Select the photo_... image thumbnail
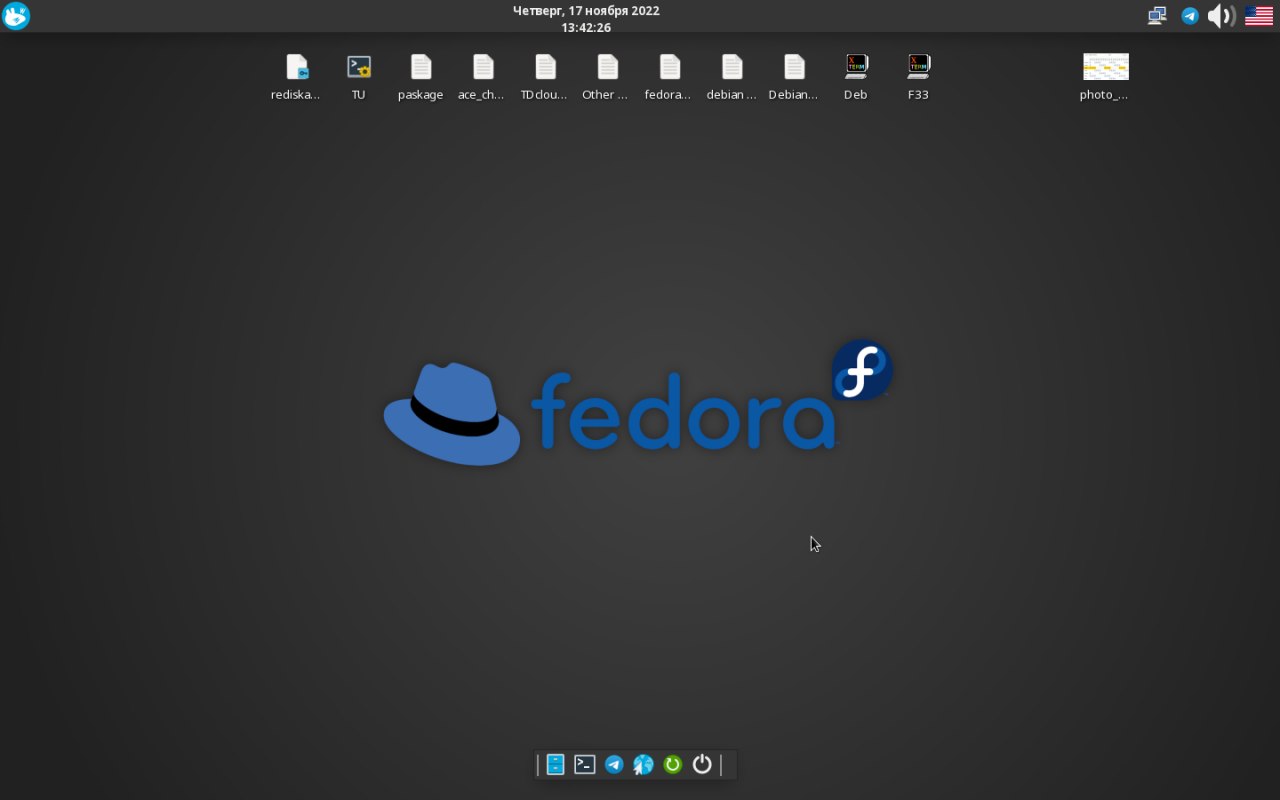 (1105, 78)
